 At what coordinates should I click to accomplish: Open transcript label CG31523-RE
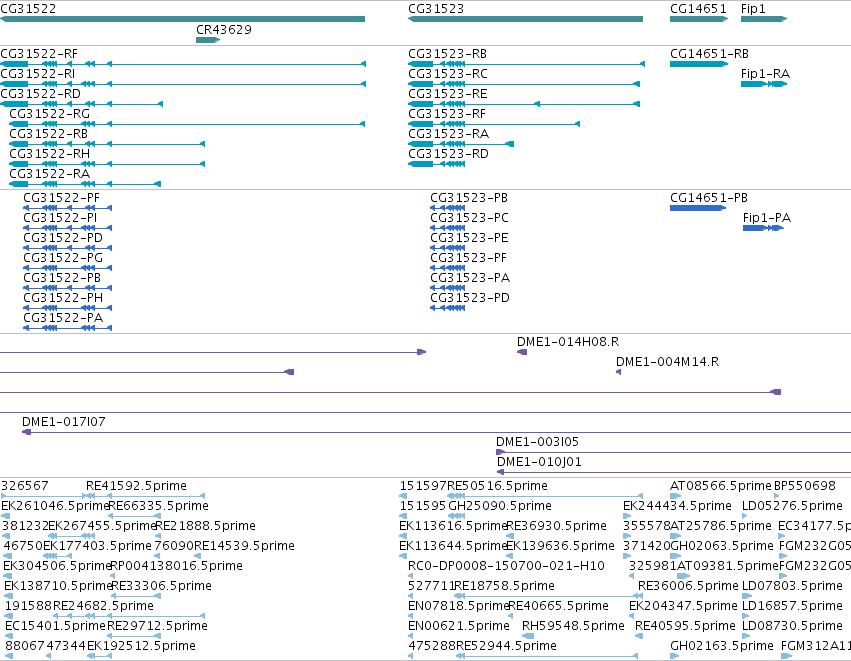(x=448, y=94)
